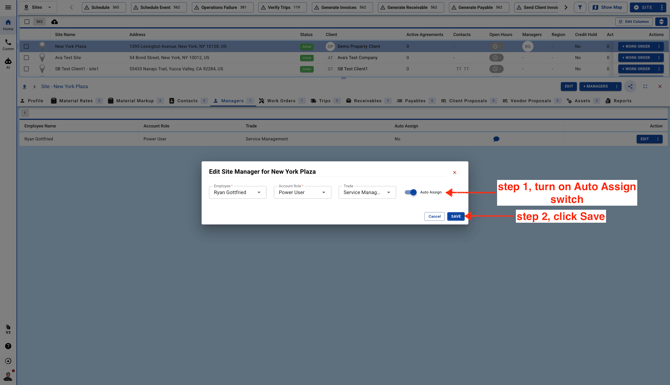Check the select-all sites checkbox
The height and width of the screenshot is (385, 670).
[x=26, y=22]
